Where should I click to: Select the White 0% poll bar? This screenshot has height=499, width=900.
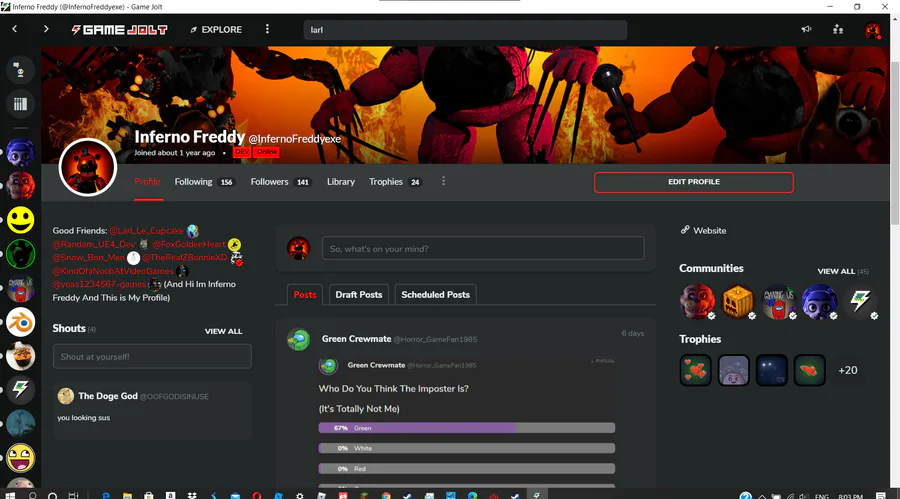467,448
